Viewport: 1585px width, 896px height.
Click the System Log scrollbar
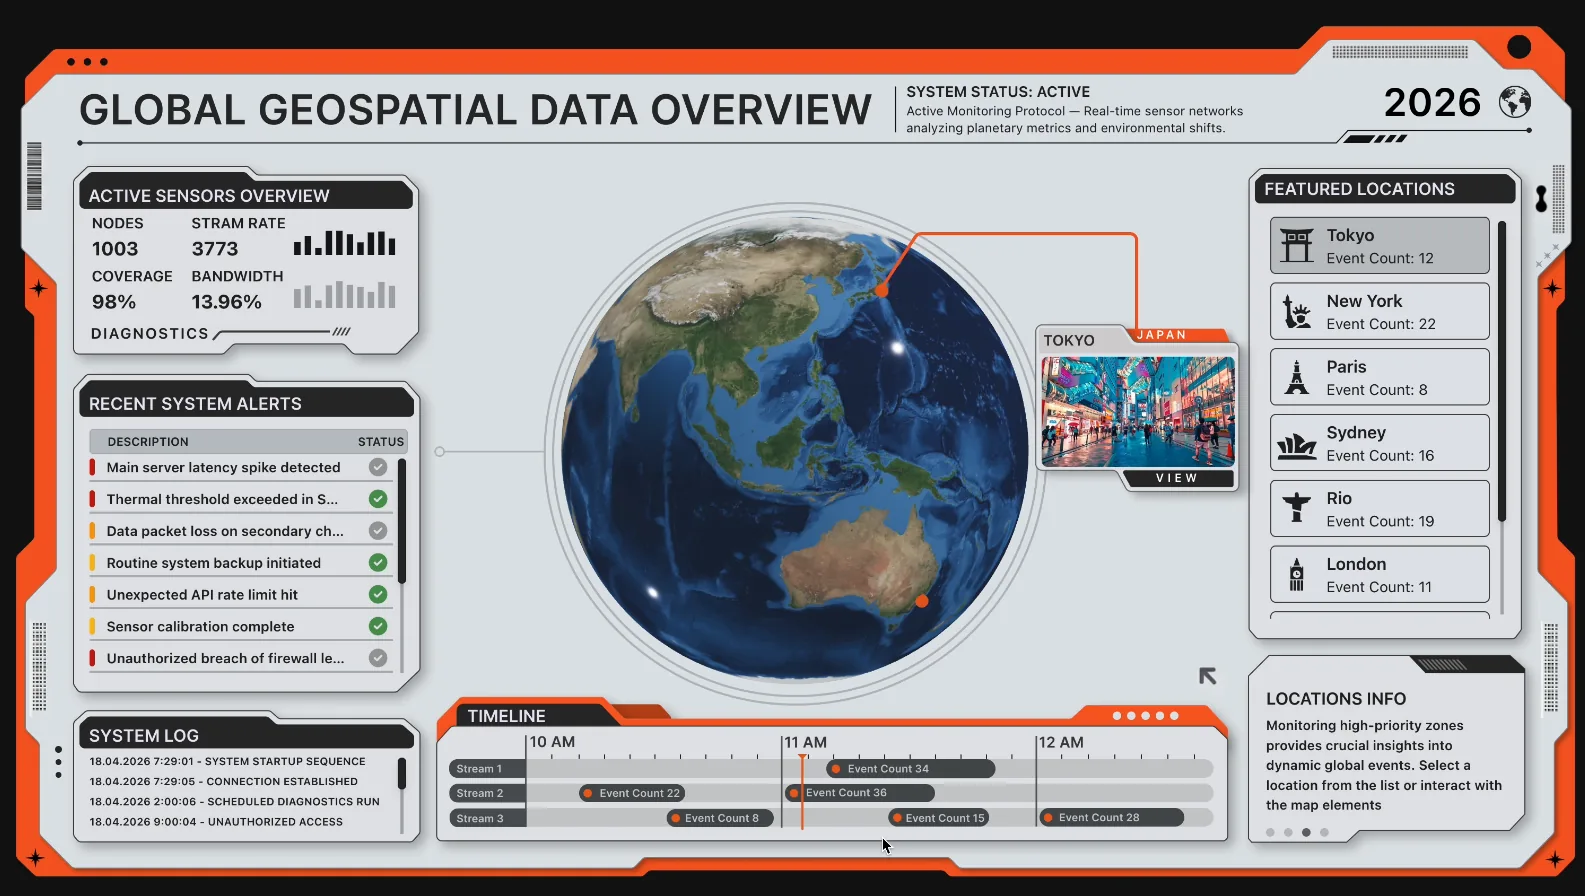coord(402,774)
